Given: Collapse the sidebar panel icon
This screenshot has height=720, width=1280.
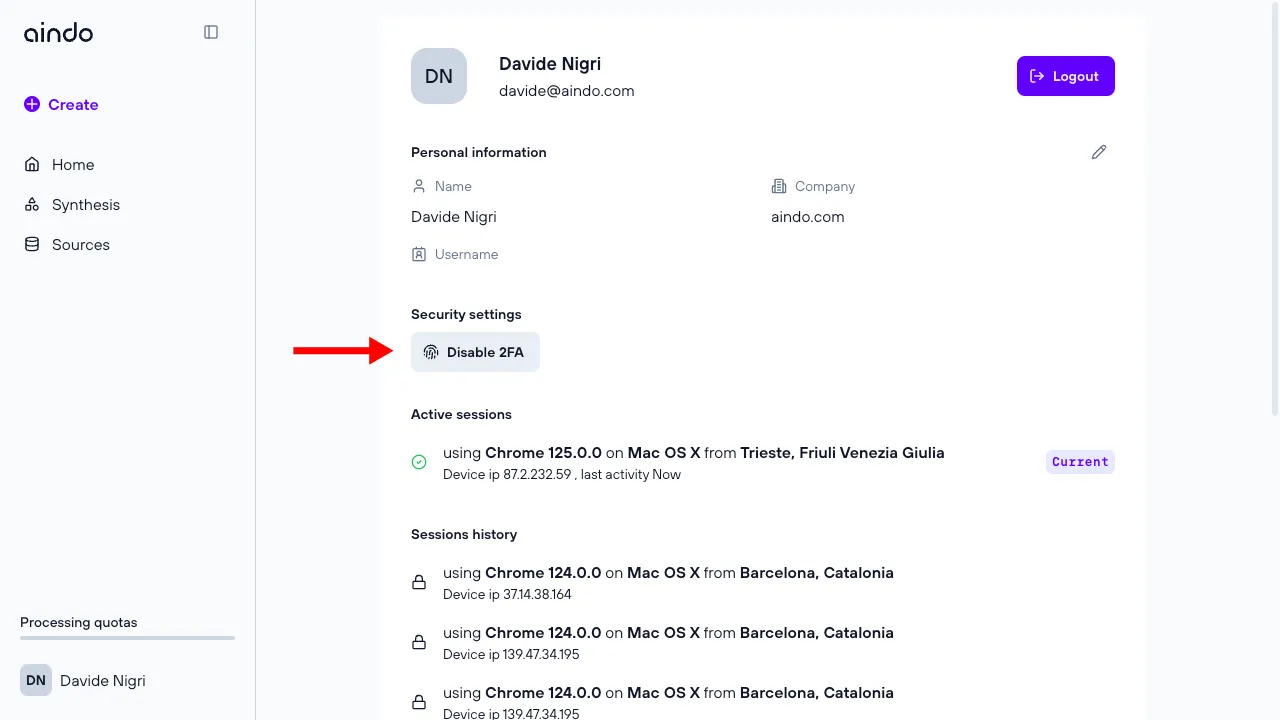Looking at the screenshot, I should tap(211, 32).
